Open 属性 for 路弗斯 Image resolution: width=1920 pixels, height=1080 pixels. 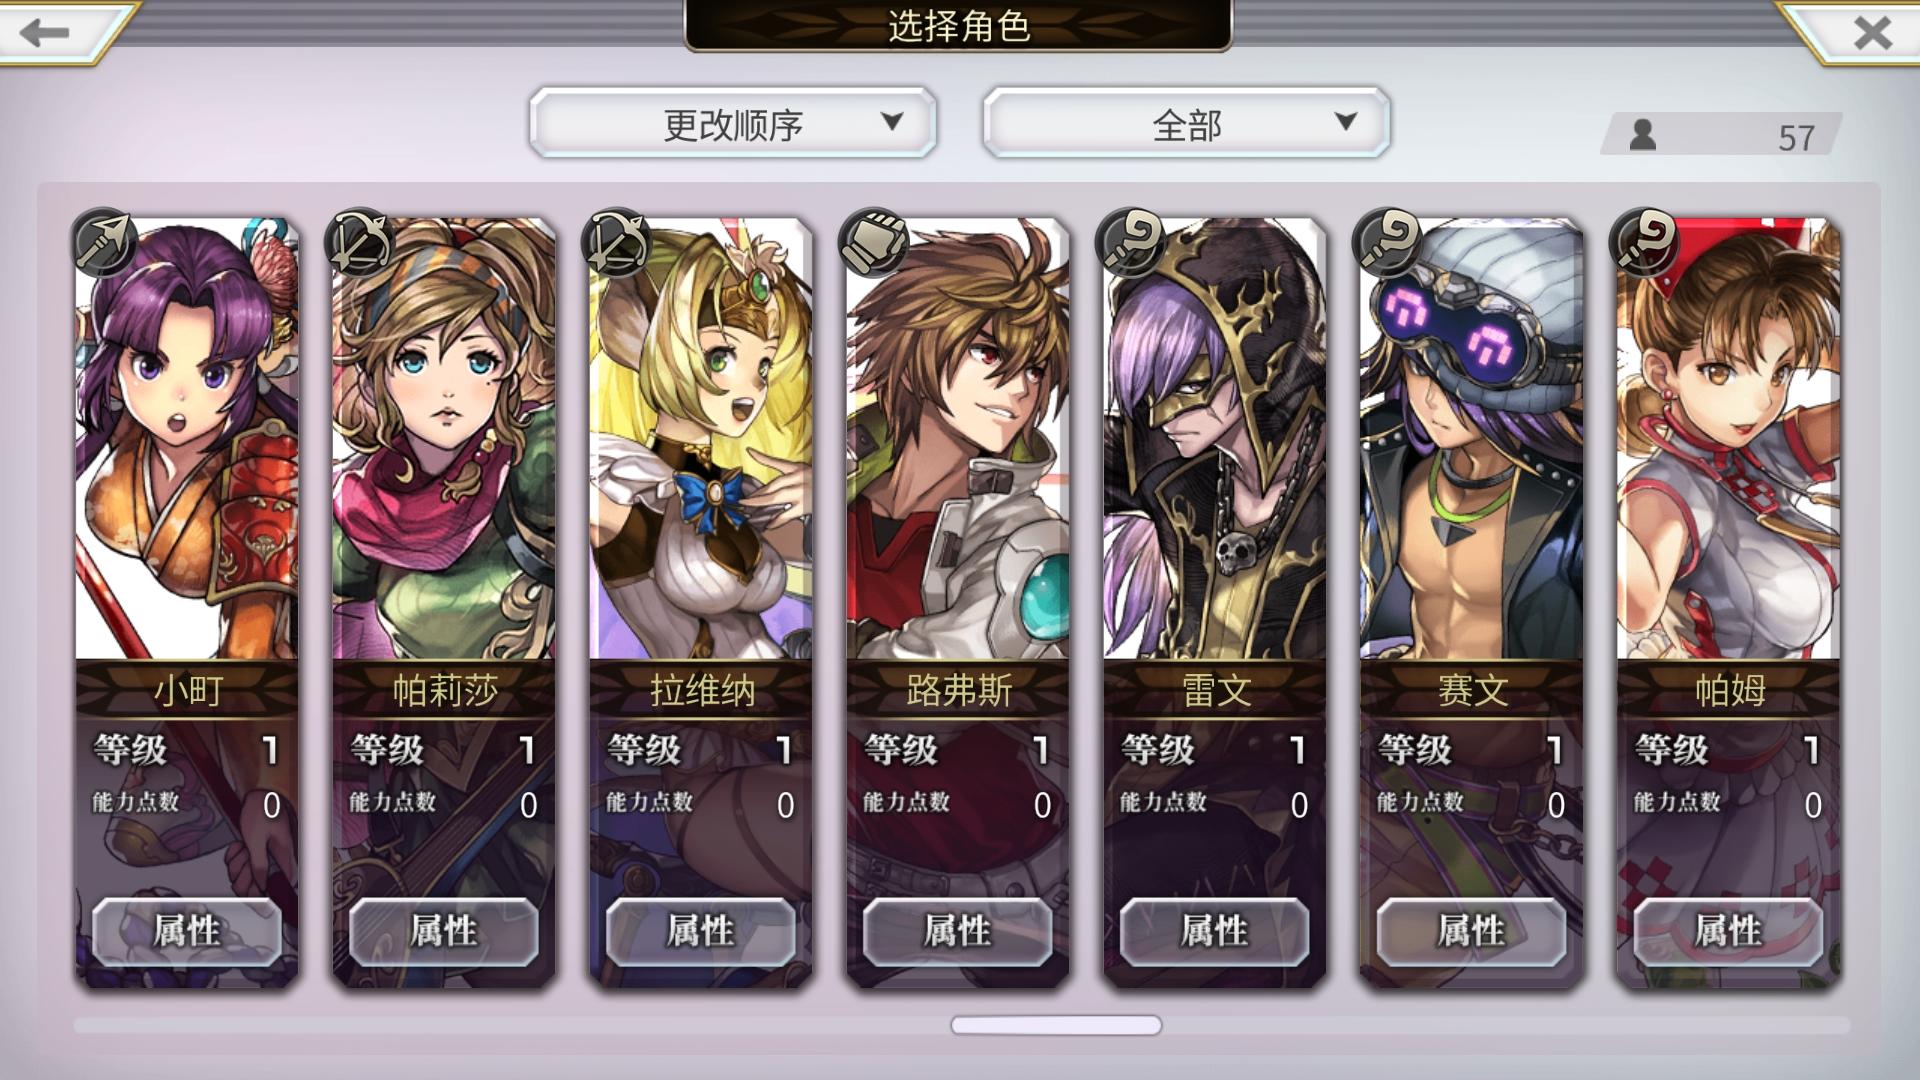coord(958,932)
